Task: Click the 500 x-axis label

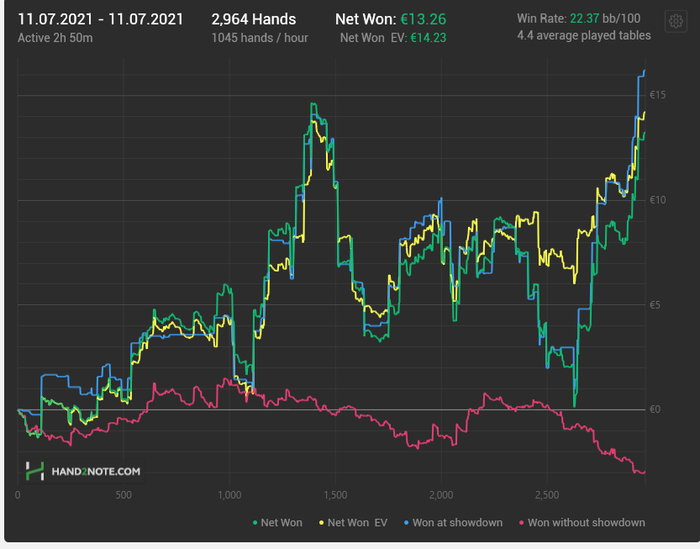Action: [123, 495]
